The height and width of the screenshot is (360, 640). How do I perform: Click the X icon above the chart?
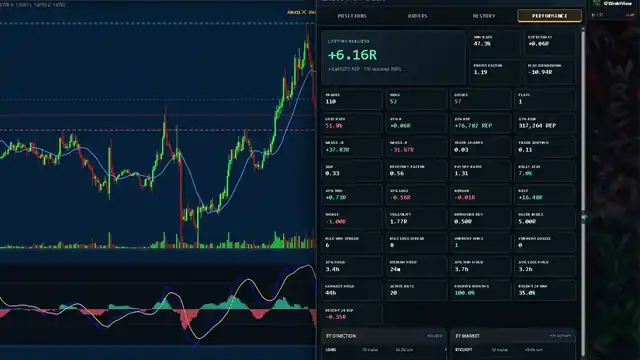pyautogui.click(x=304, y=12)
